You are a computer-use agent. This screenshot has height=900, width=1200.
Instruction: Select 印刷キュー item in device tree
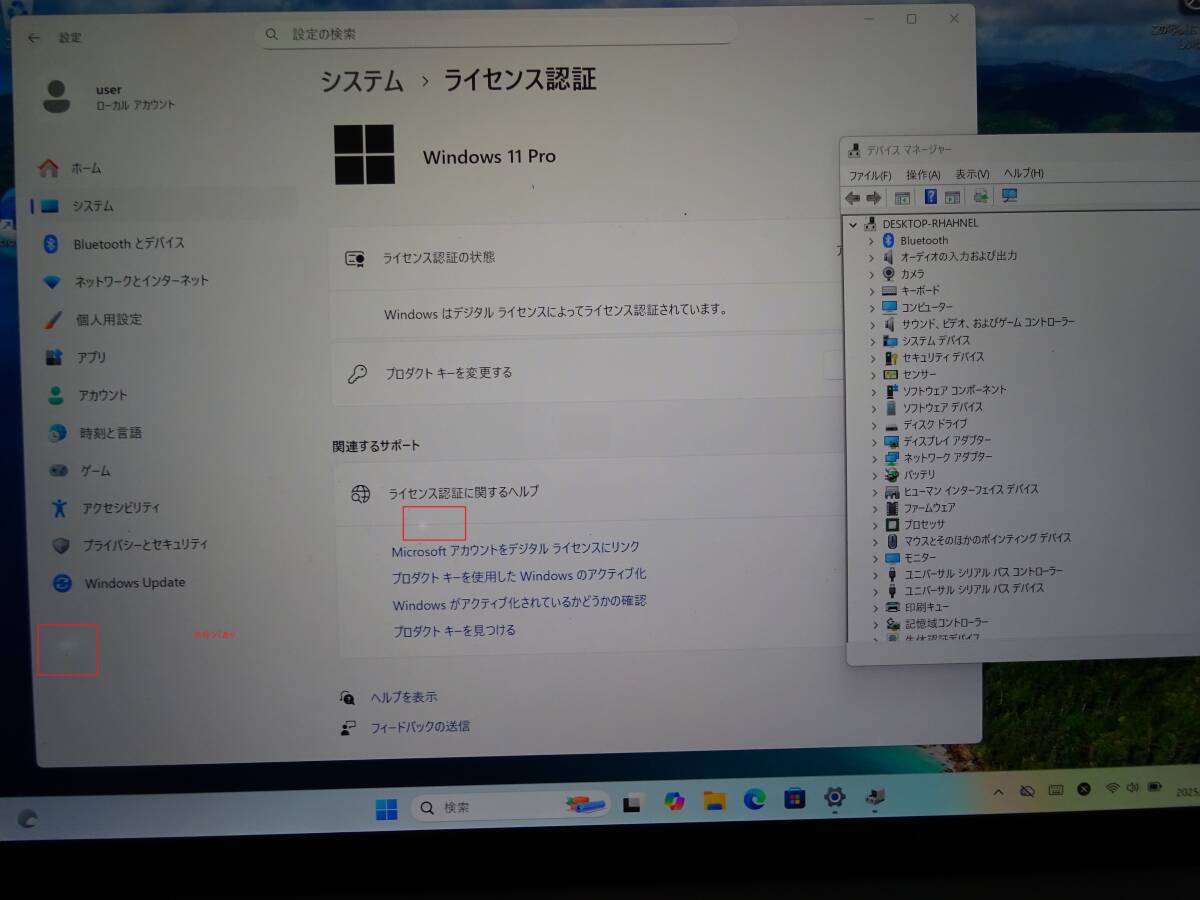point(927,607)
